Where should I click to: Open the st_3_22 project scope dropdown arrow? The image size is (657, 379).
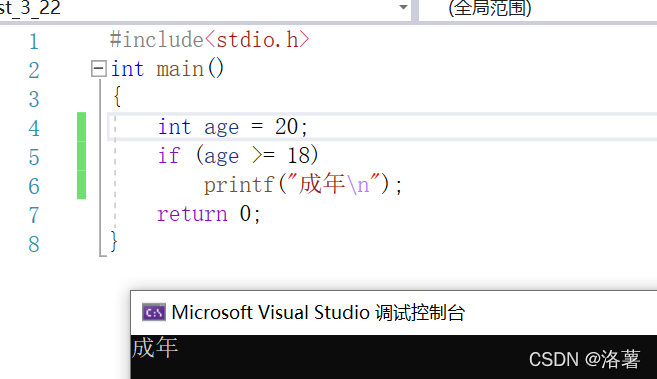[403, 7]
